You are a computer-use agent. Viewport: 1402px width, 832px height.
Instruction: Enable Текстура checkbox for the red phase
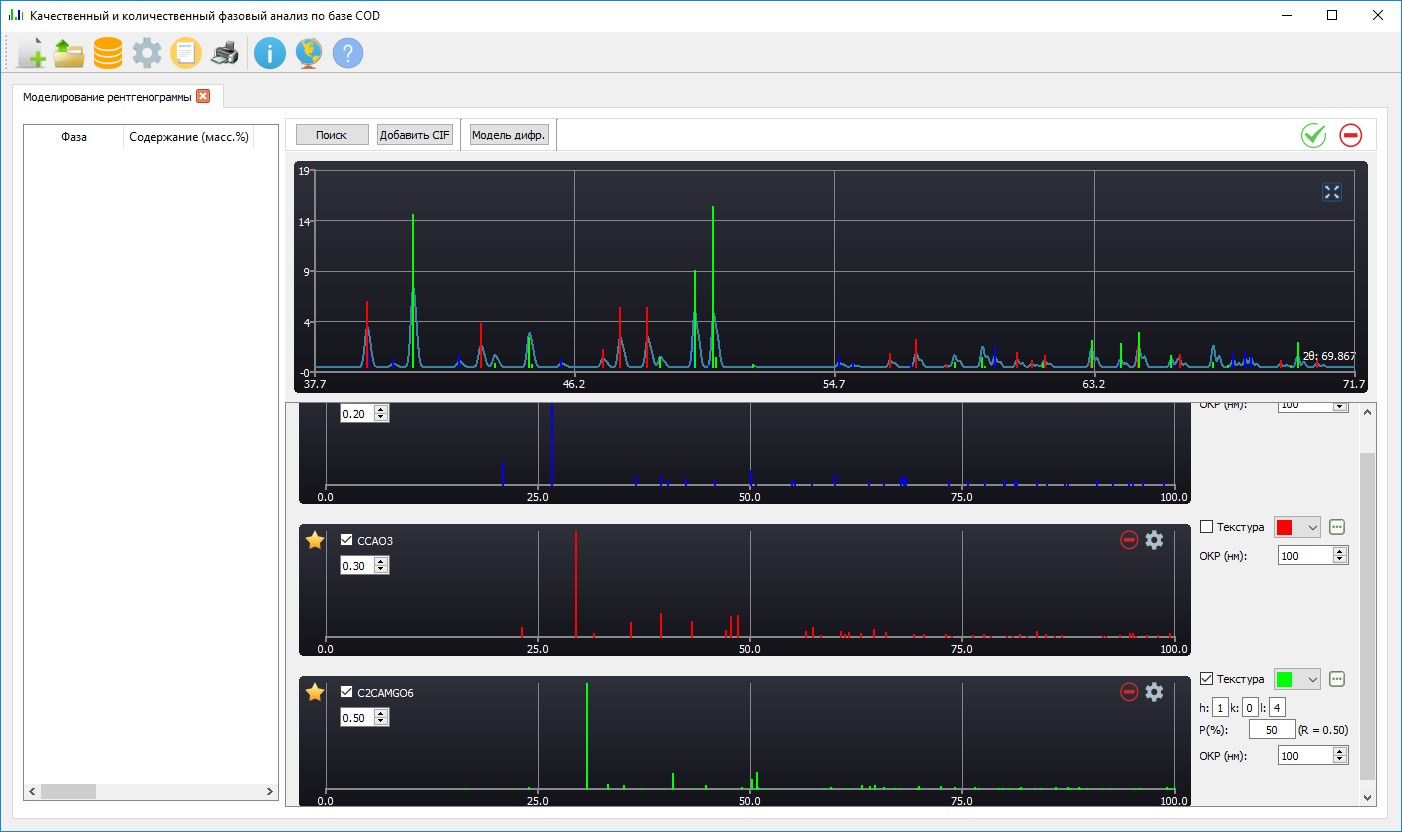[1206, 527]
